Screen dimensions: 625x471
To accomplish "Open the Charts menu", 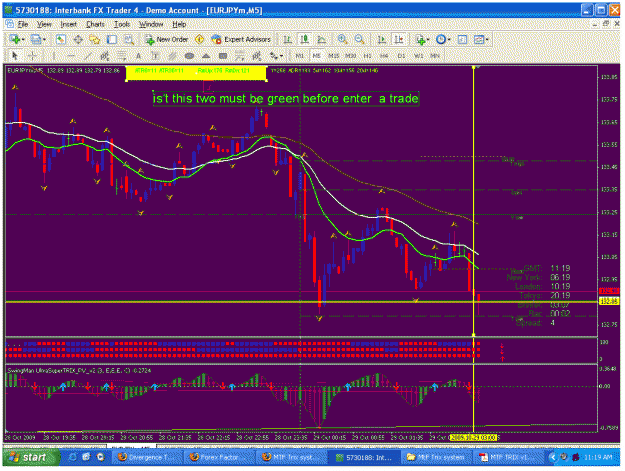I will (x=95, y=24).
